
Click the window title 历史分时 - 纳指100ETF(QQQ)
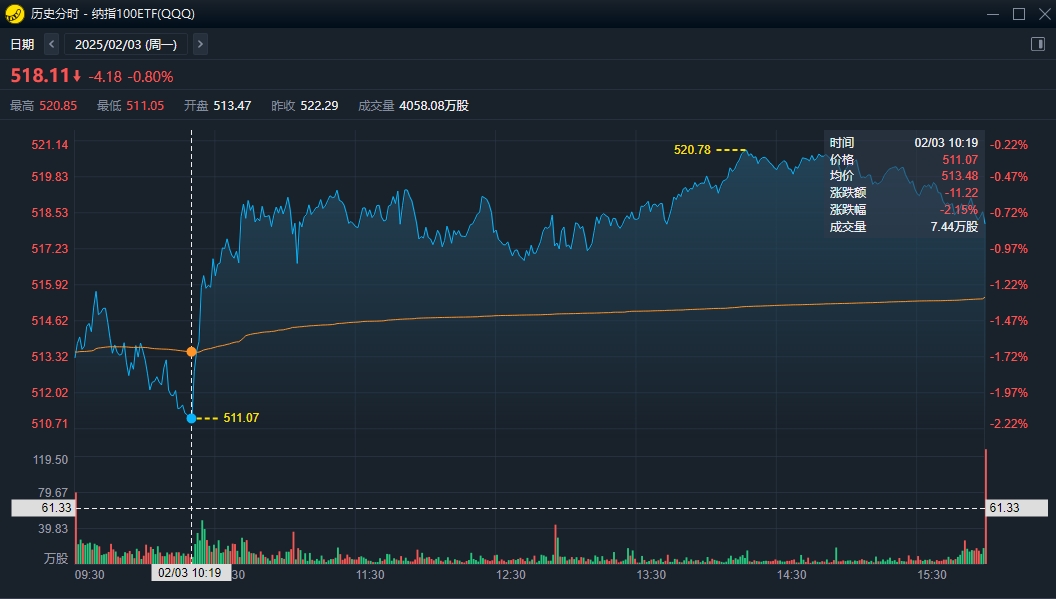112,14
